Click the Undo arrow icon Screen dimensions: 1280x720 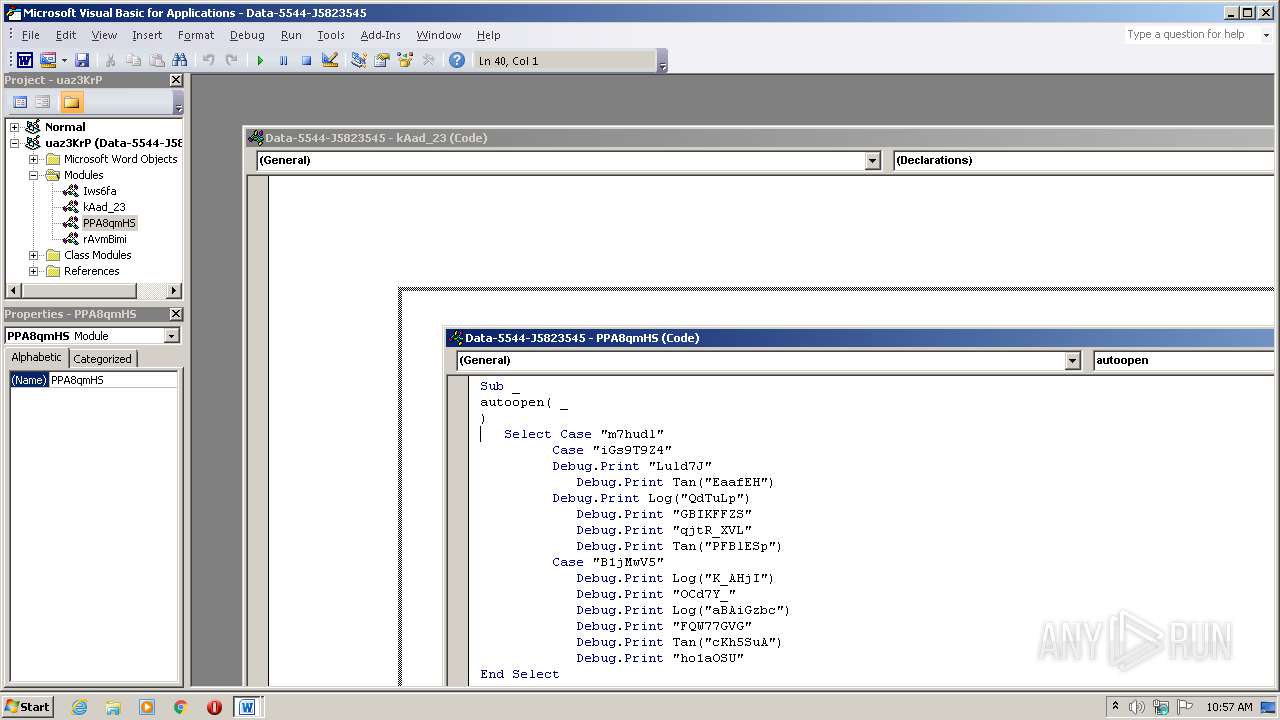click(x=208, y=60)
